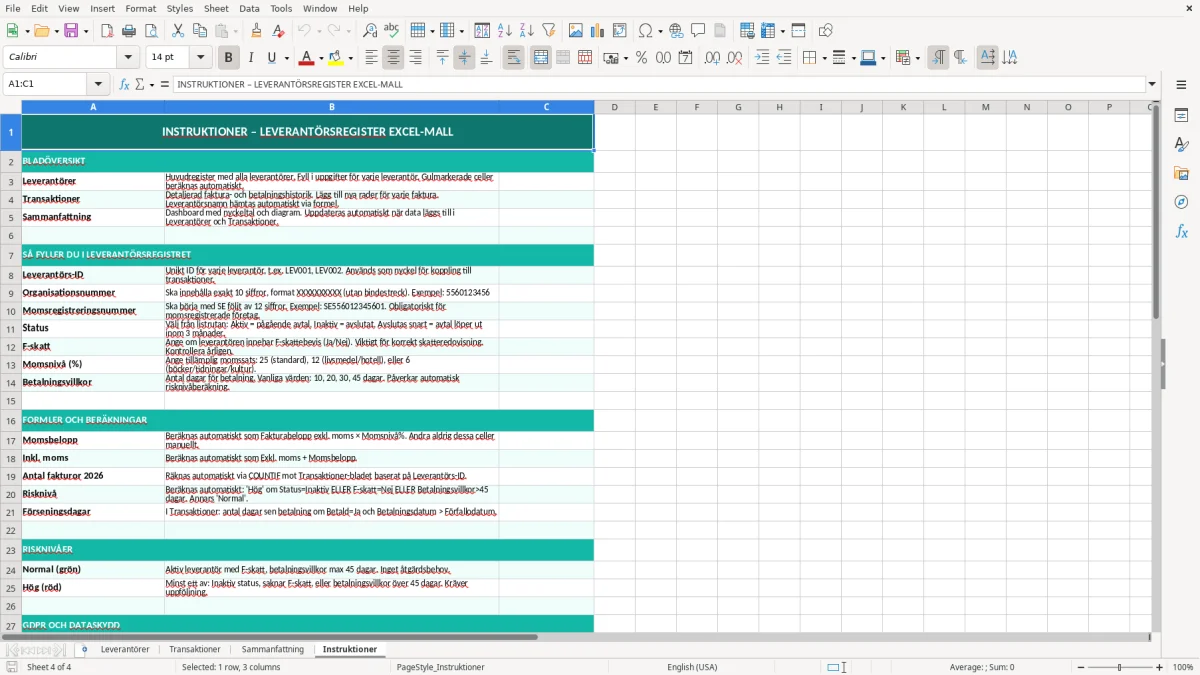
Task: Format cells as percent
Action: [641, 58]
